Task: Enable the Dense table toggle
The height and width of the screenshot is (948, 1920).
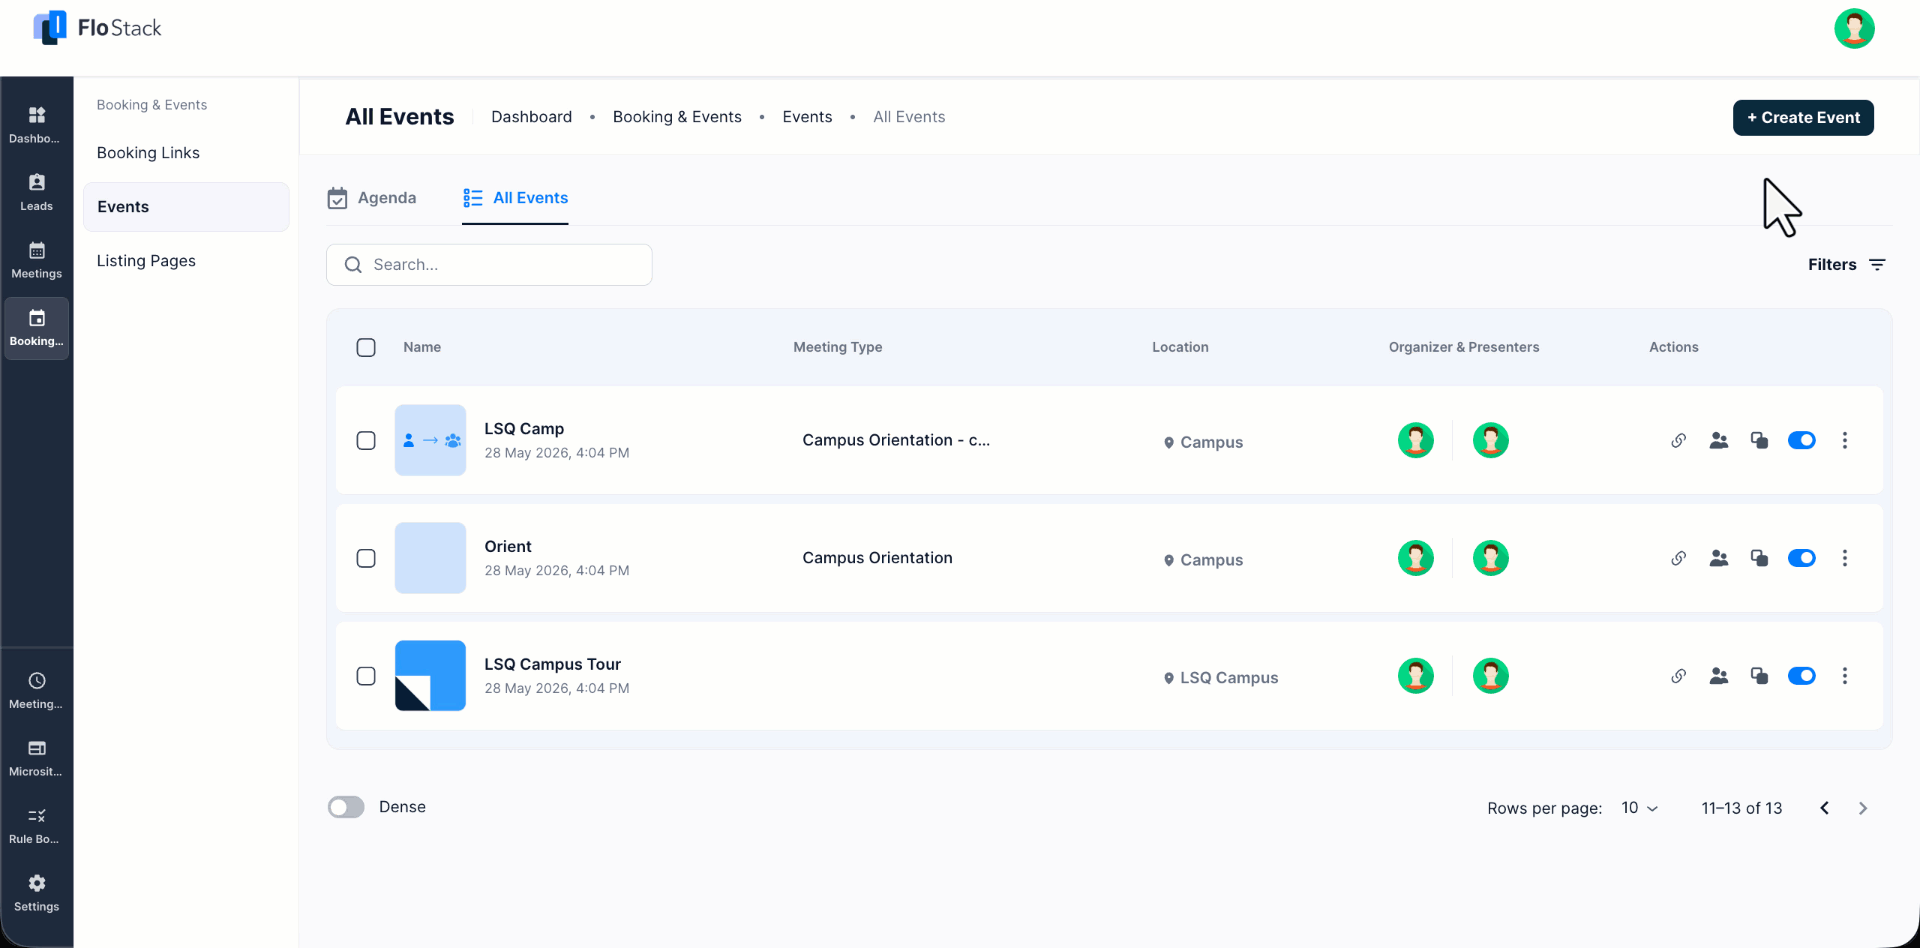Action: 346,807
